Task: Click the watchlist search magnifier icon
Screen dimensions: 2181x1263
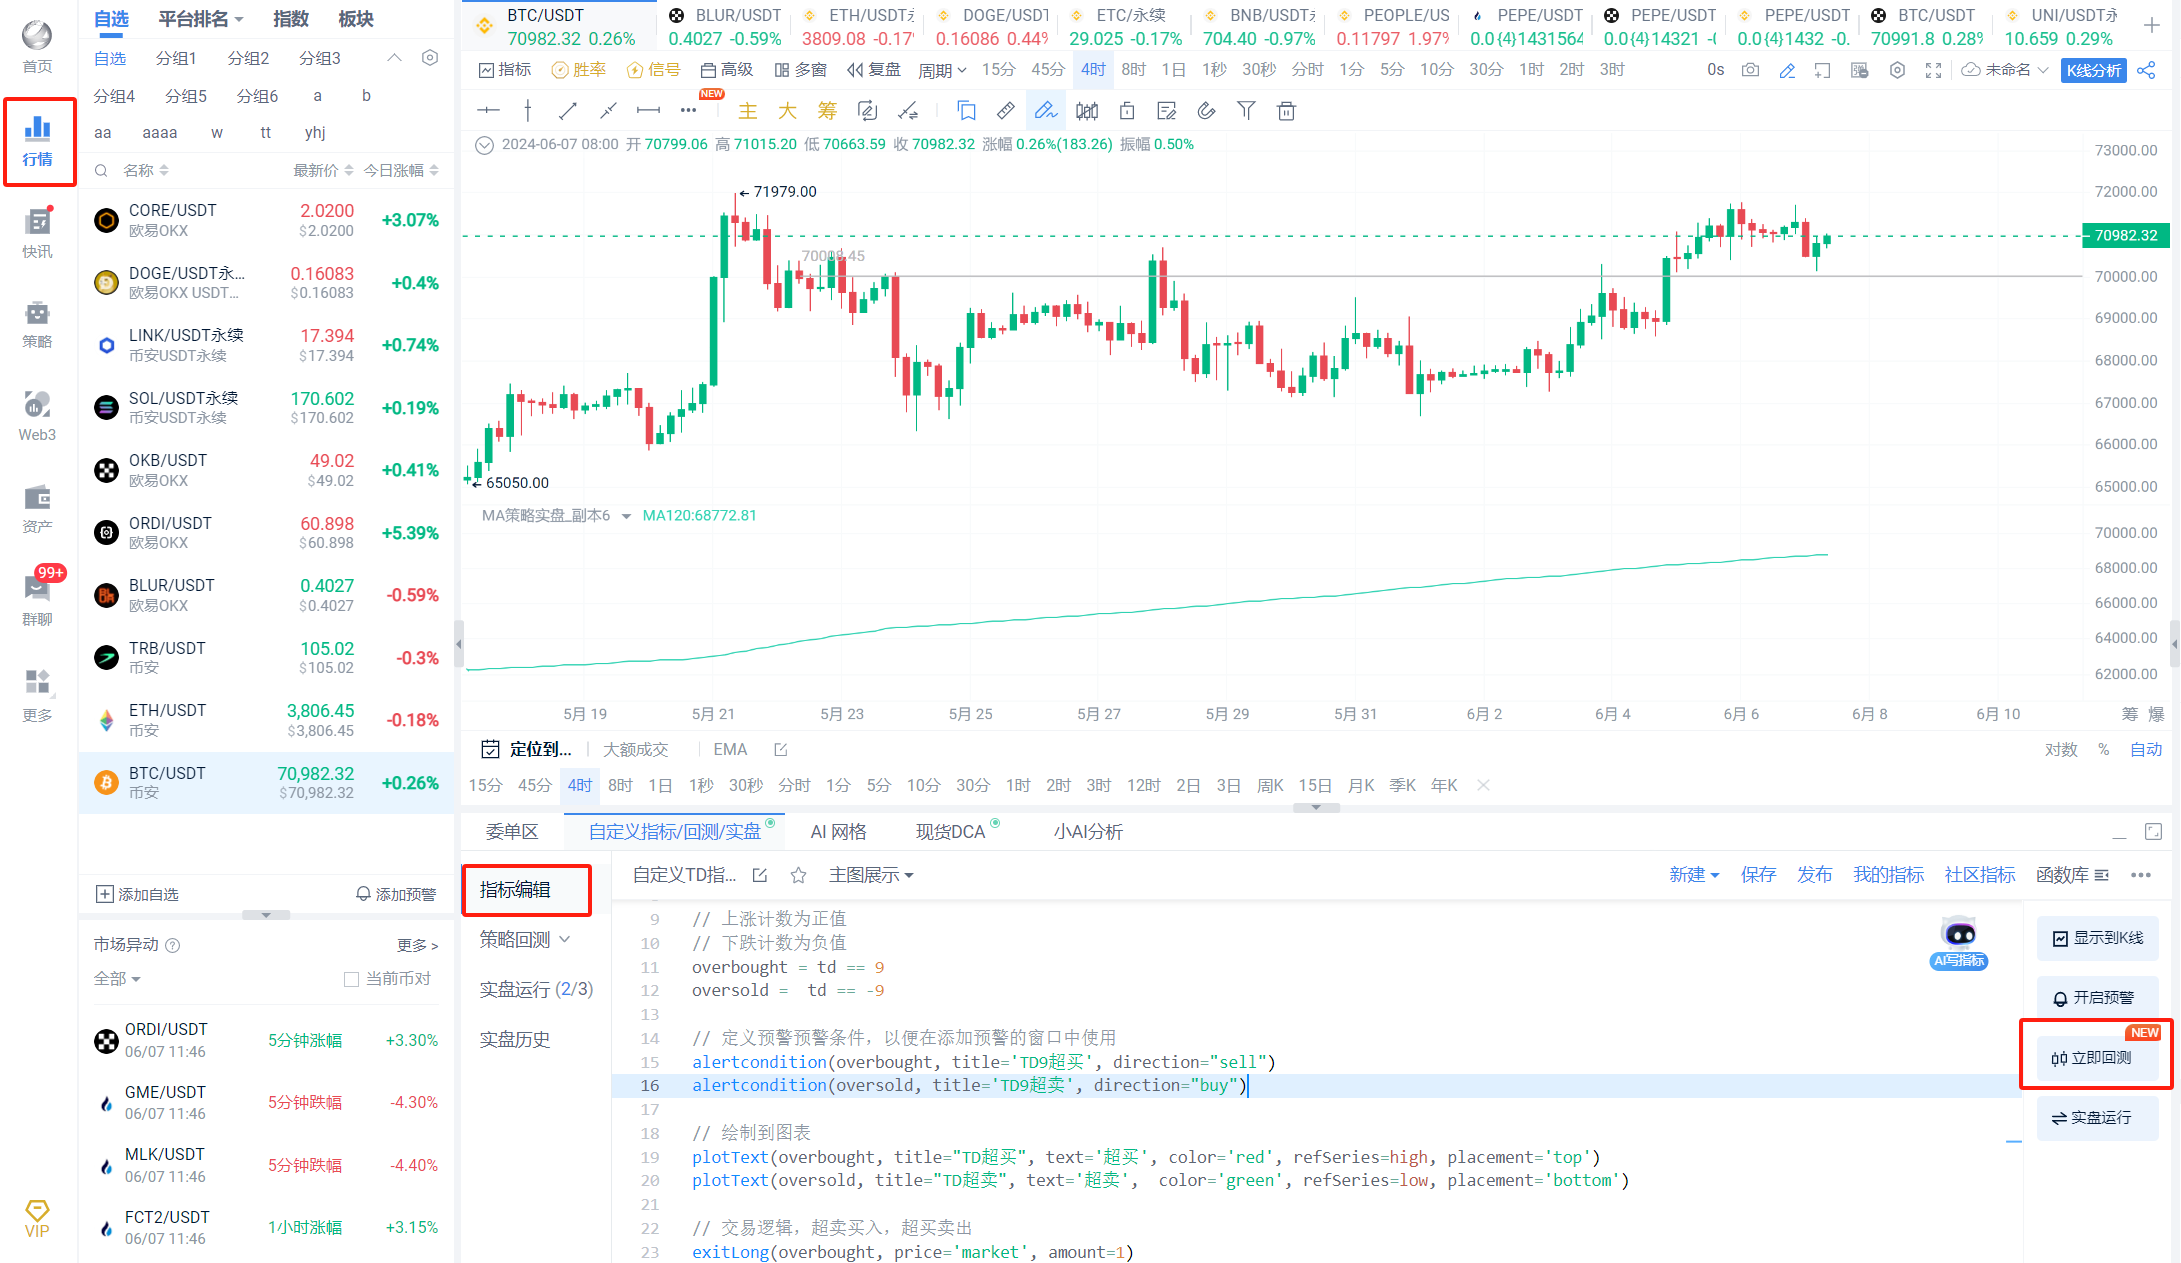Action: [101, 171]
